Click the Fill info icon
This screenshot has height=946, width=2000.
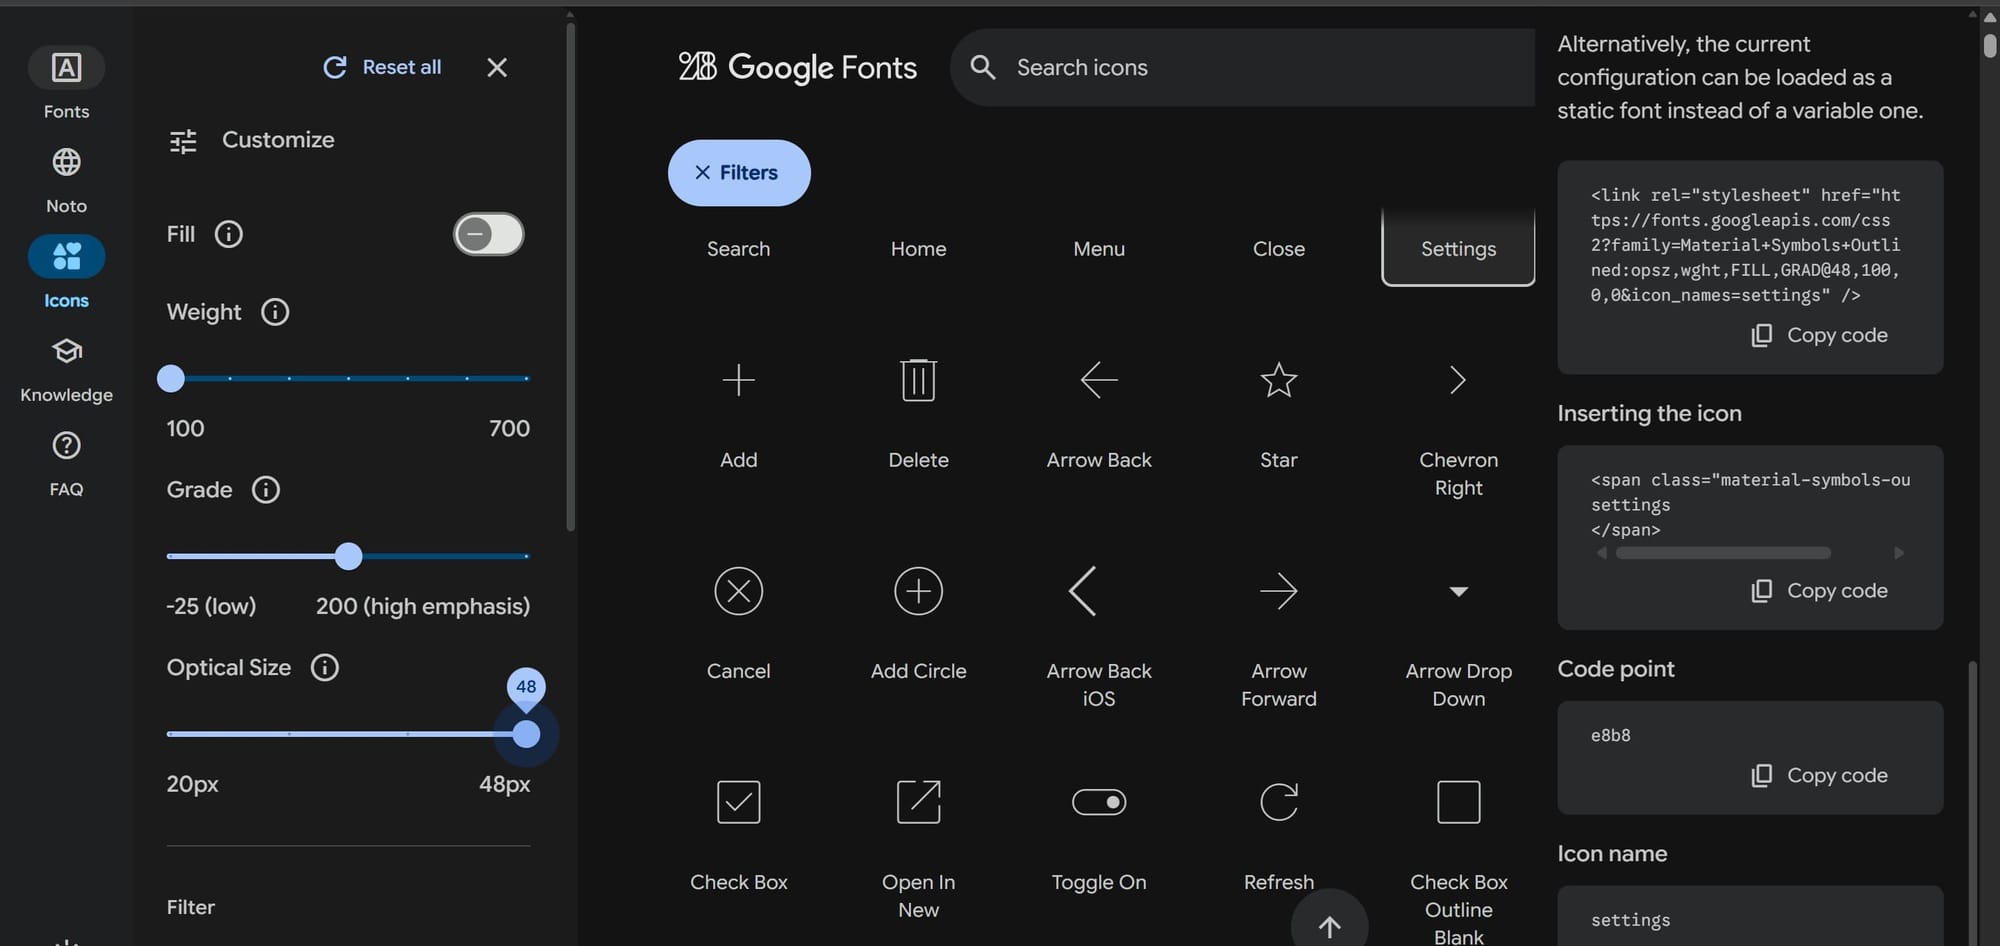click(229, 234)
